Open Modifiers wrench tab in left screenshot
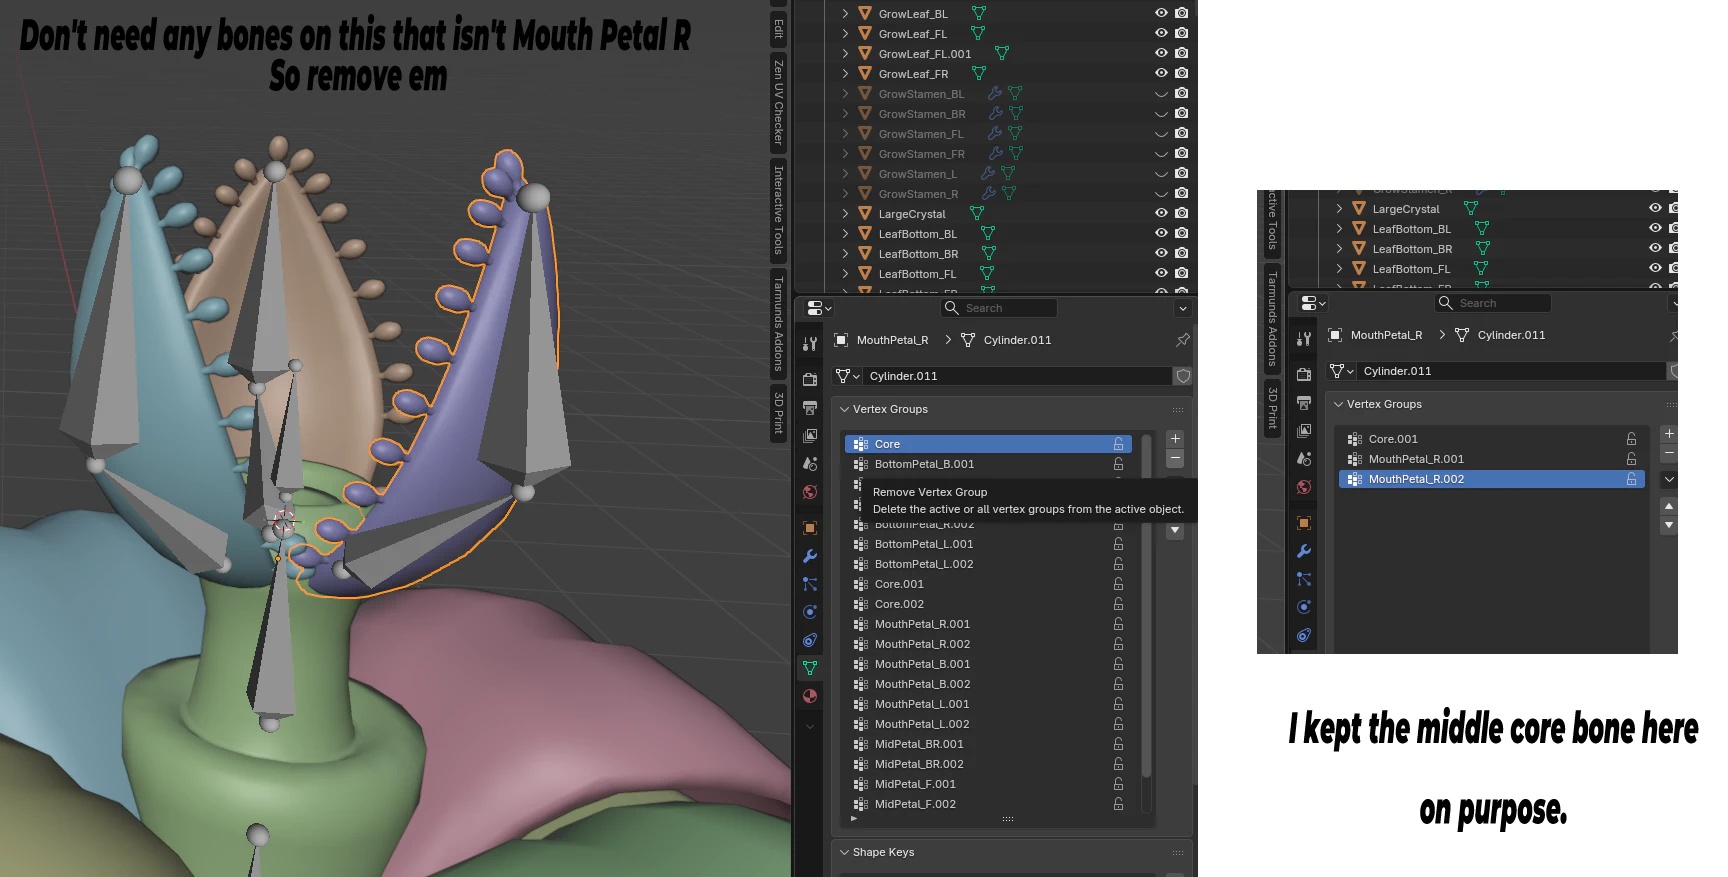The image size is (1728, 877). (x=810, y=555)
